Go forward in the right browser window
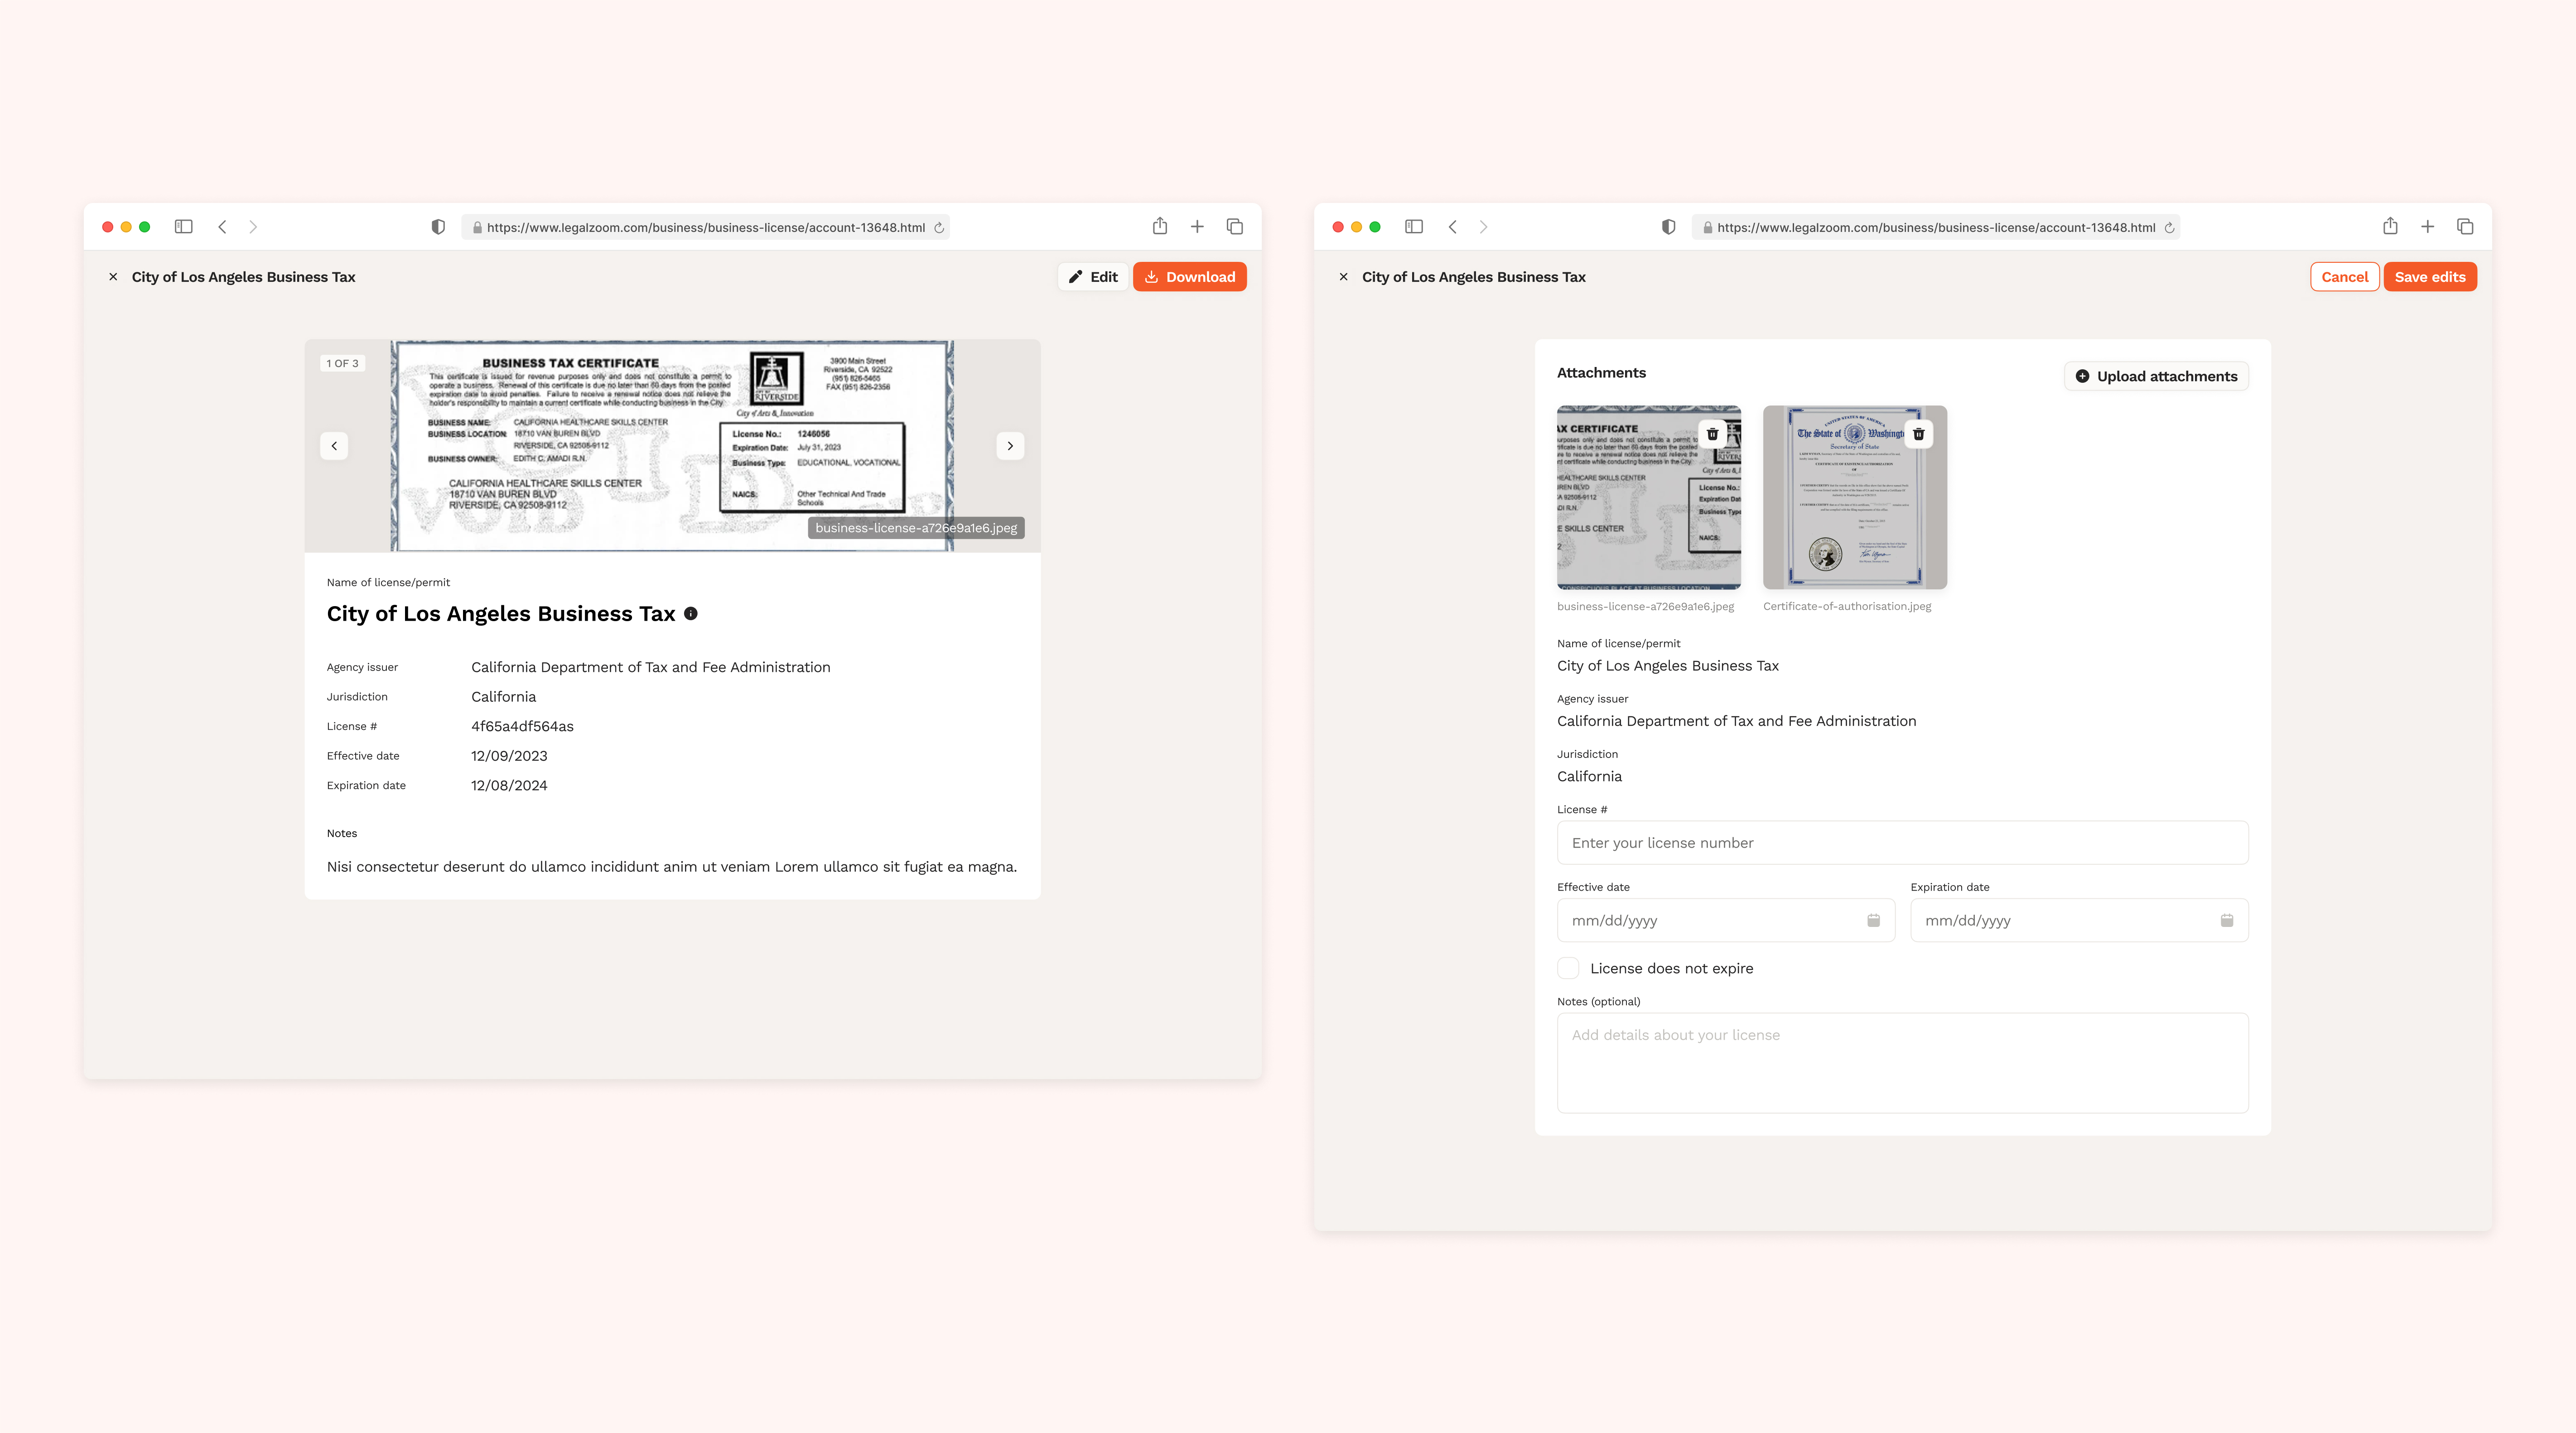 pos(1484,227)
